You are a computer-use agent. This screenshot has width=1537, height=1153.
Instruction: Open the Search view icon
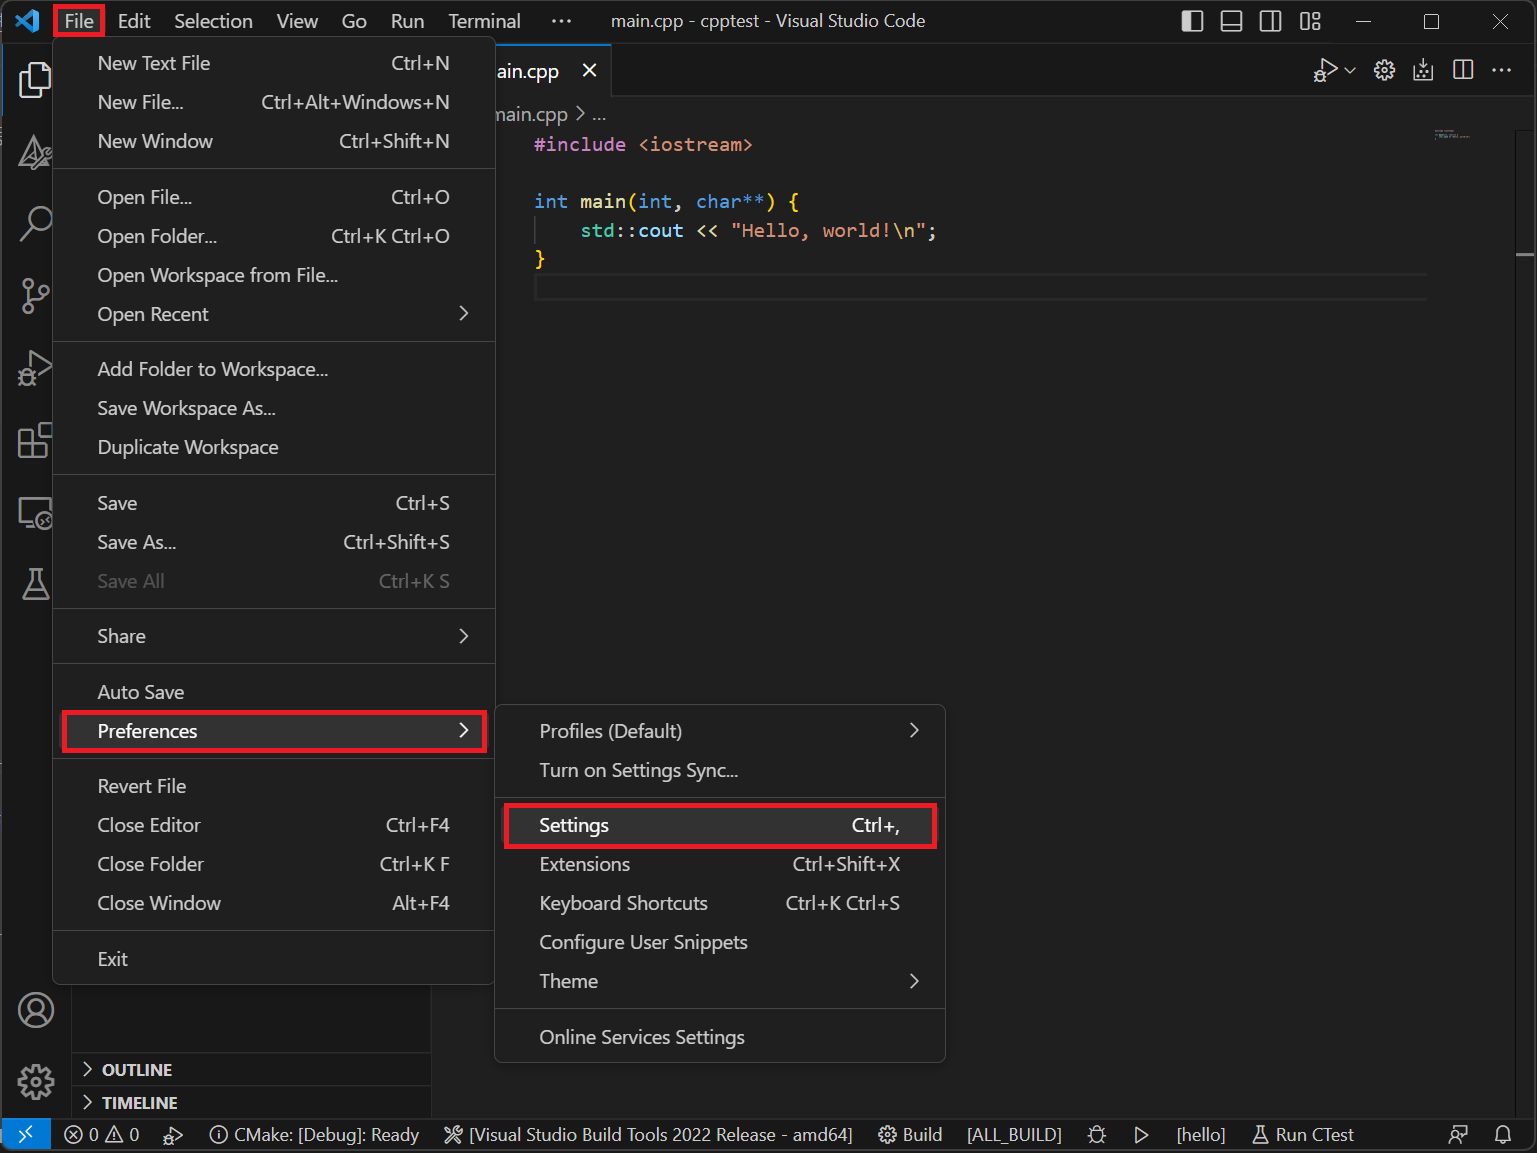click(35, 223)
